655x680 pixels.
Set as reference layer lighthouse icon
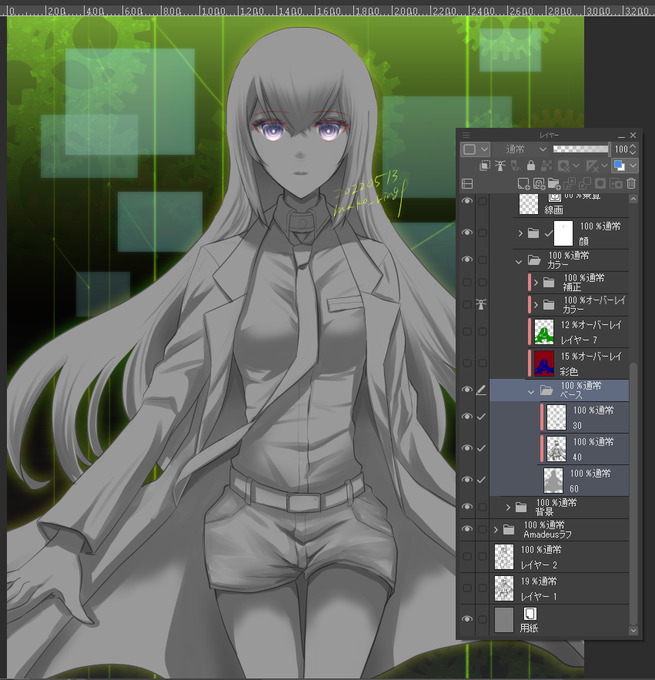(500, 165)
